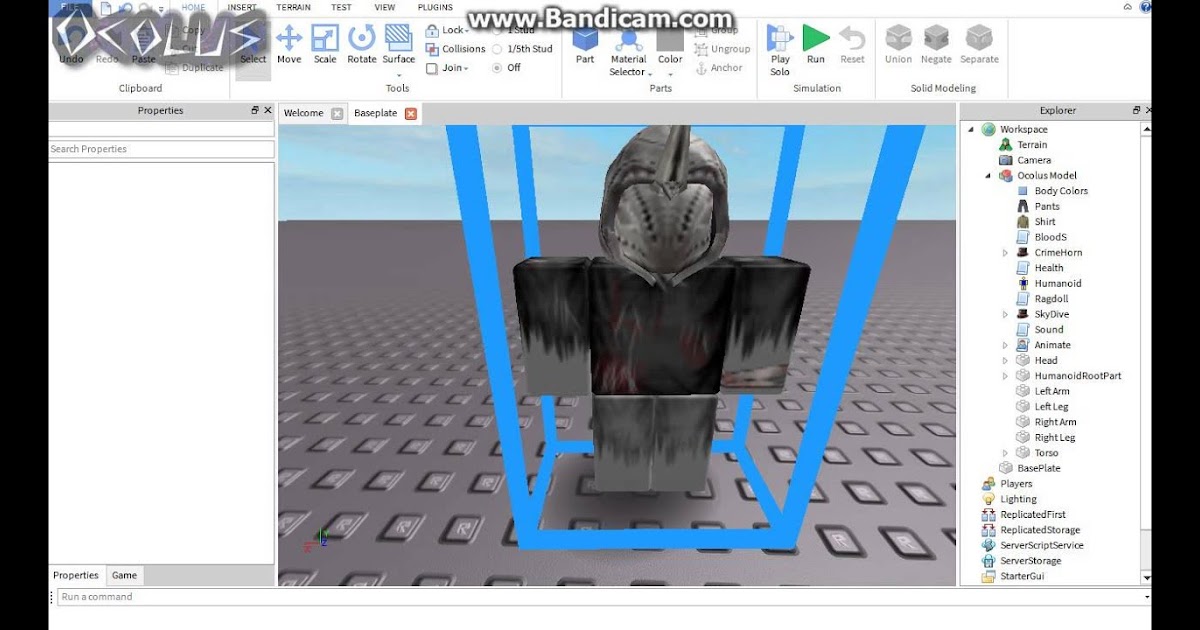Screen dimensions: 1200x630
Task: Apply Negate solid modeling
Action: 936,45
